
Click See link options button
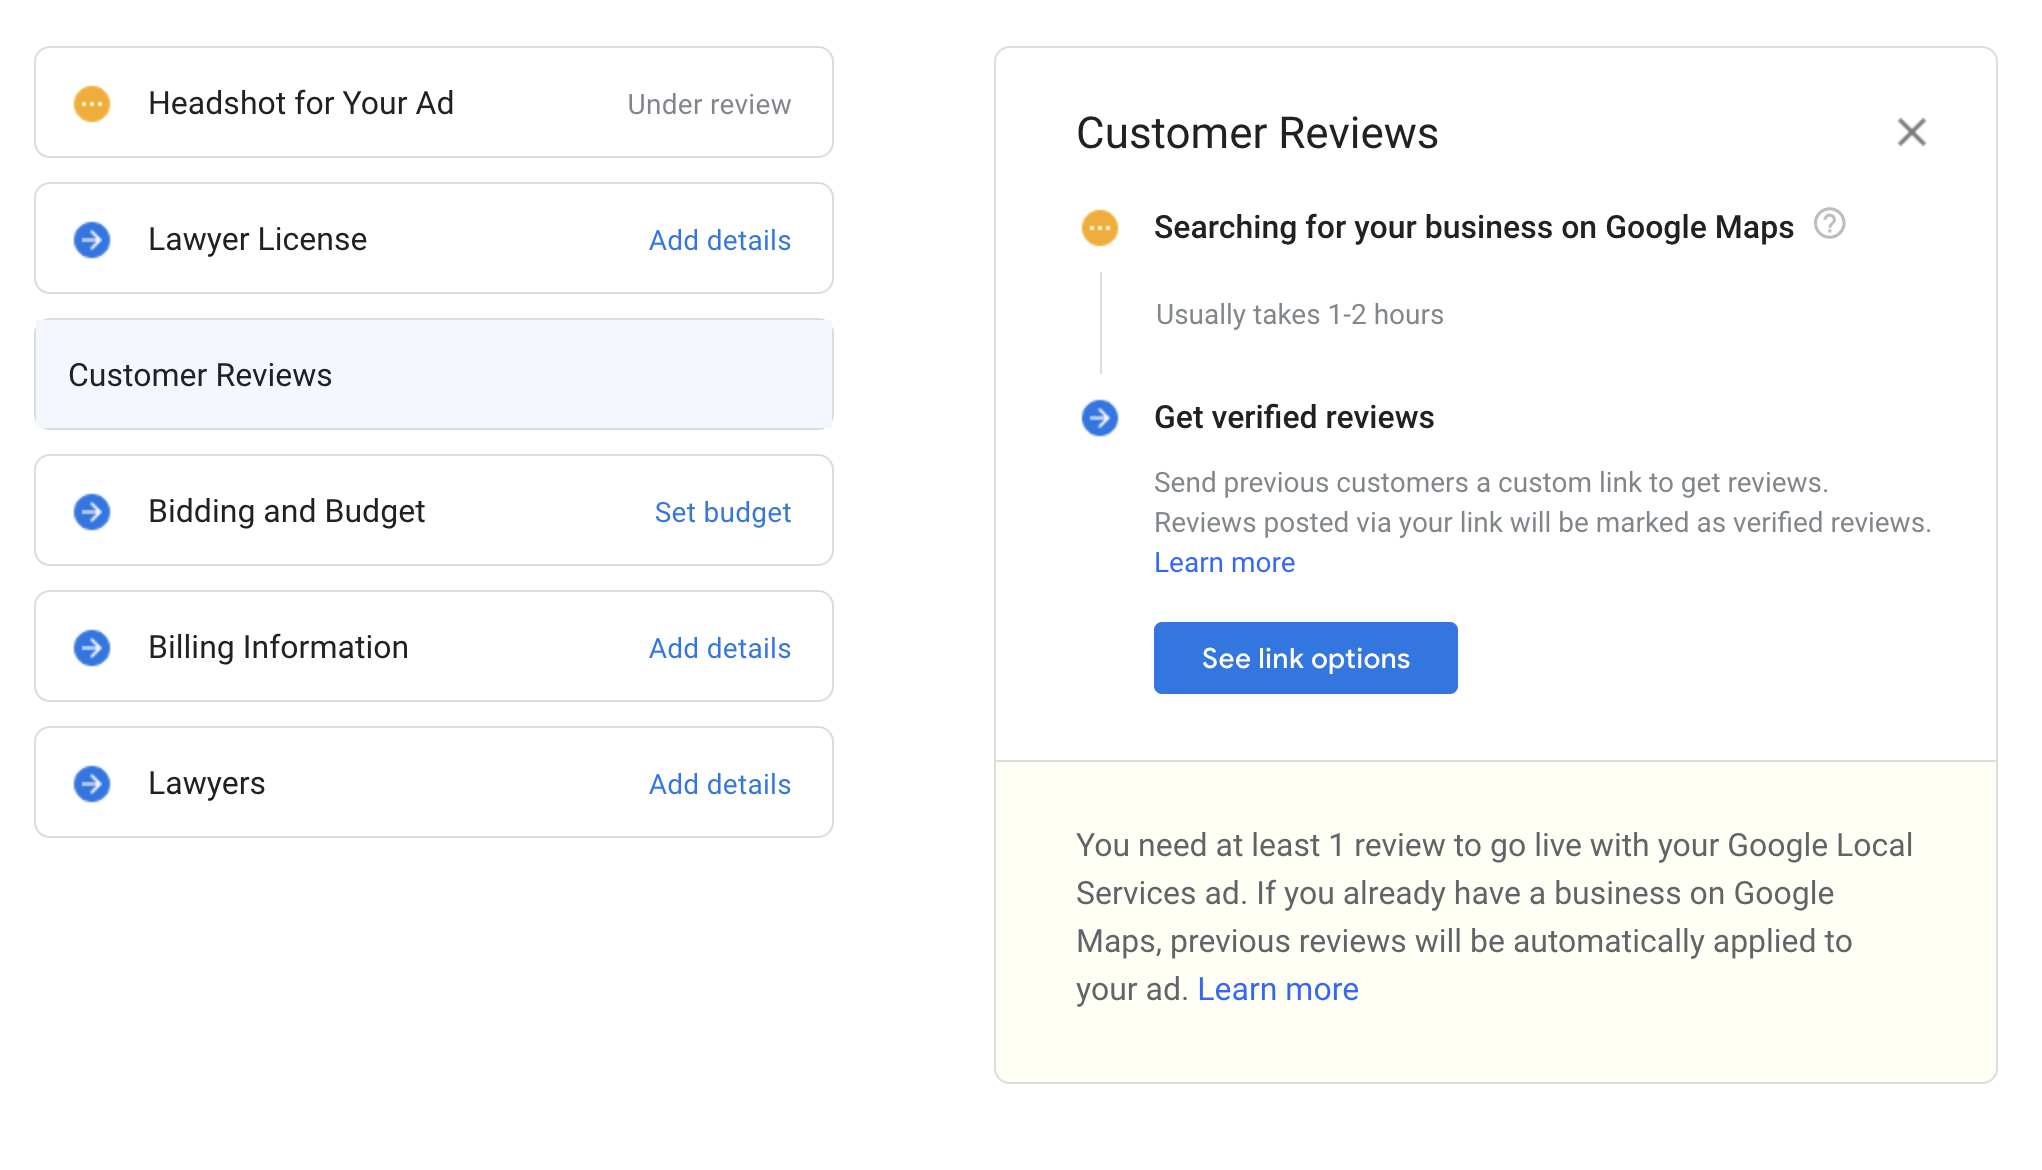pos(1305,658)
